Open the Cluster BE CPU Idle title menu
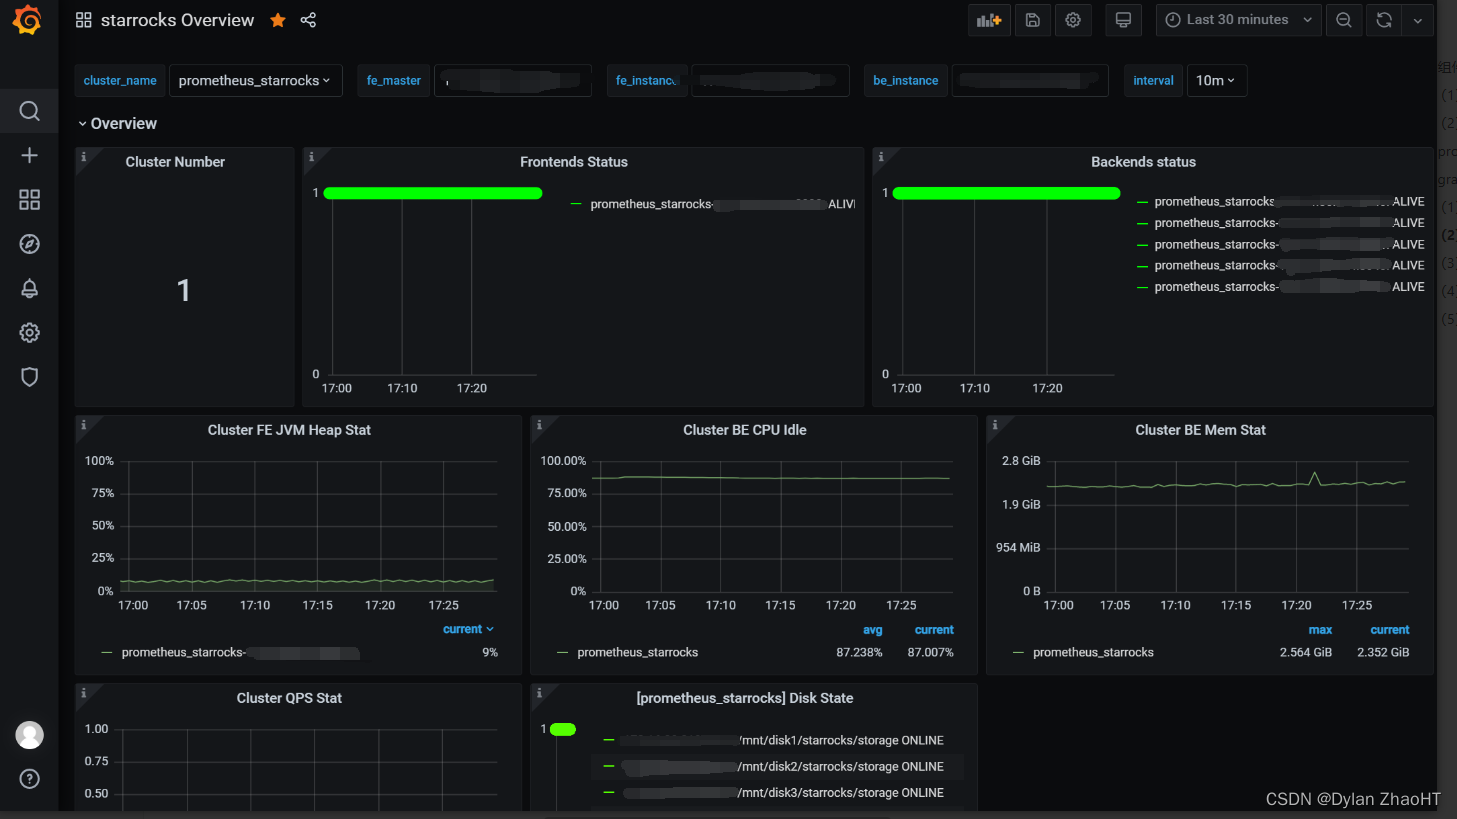 (745, 430)
